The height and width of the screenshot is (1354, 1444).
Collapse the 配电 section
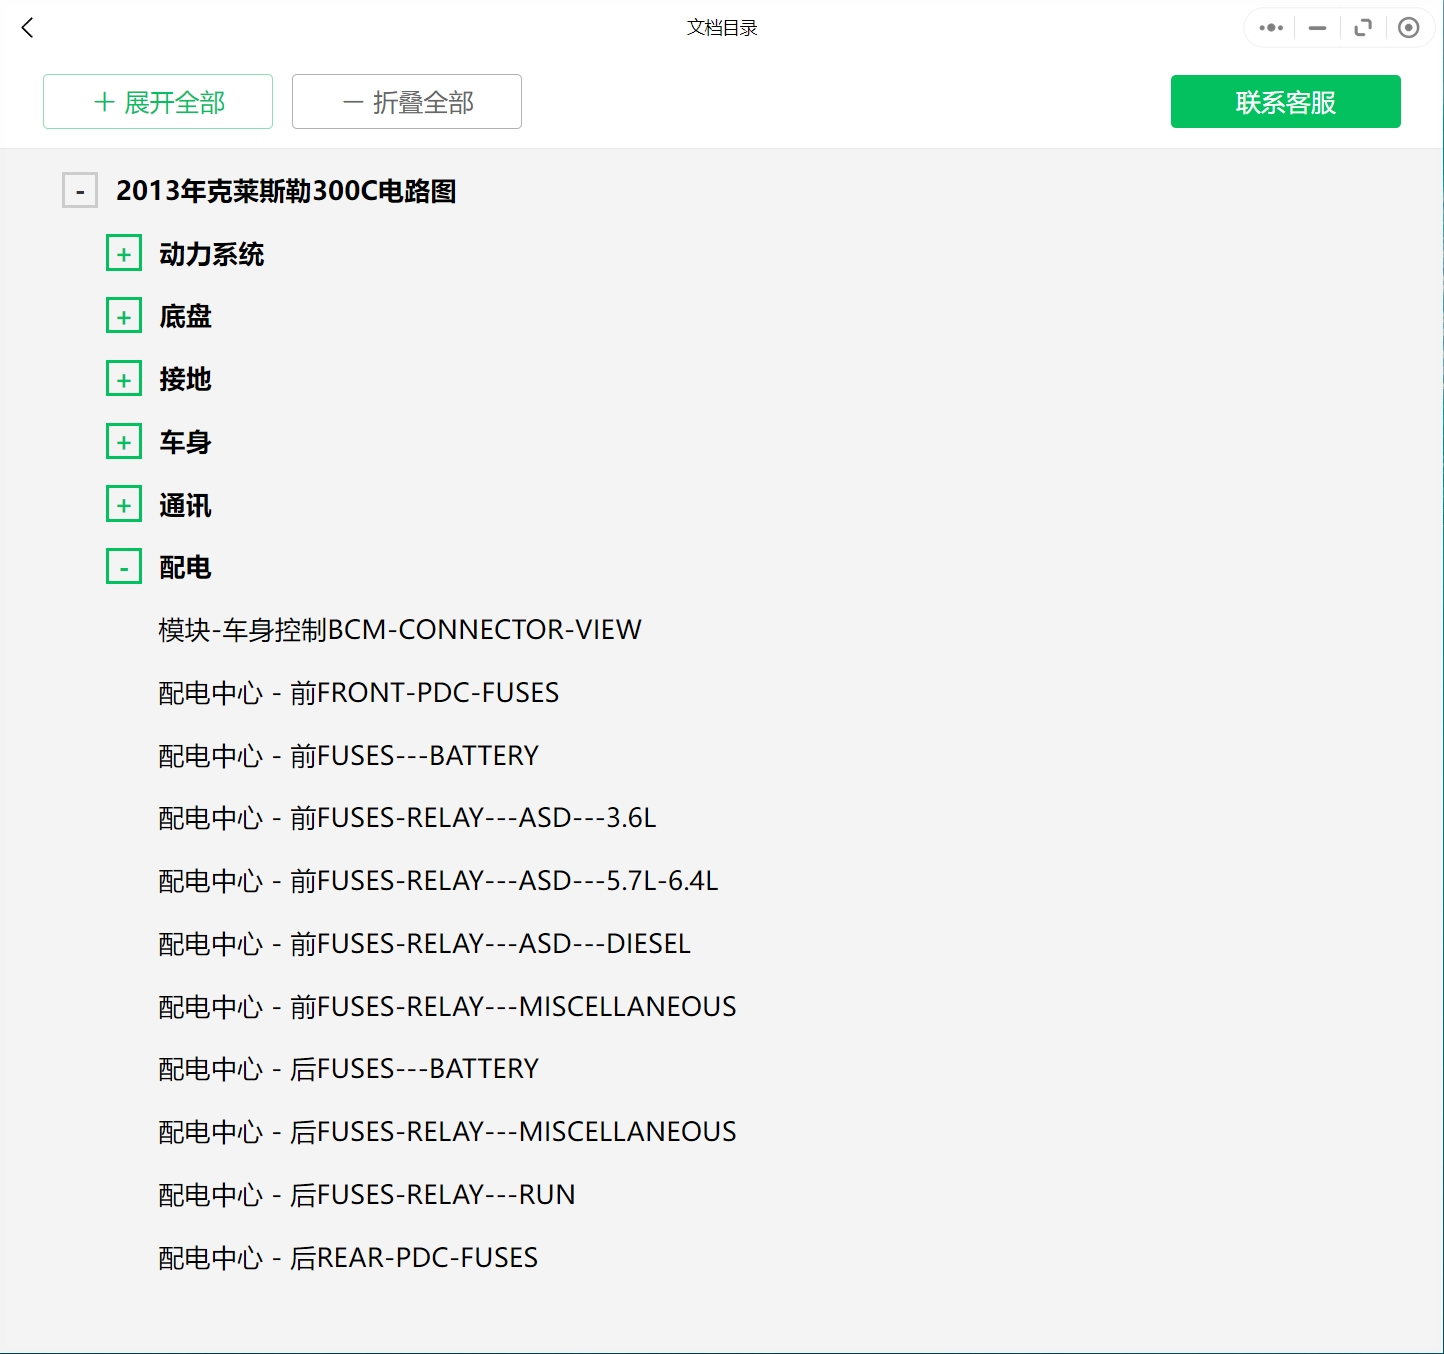pyautogui.click(x=123, y=566)
